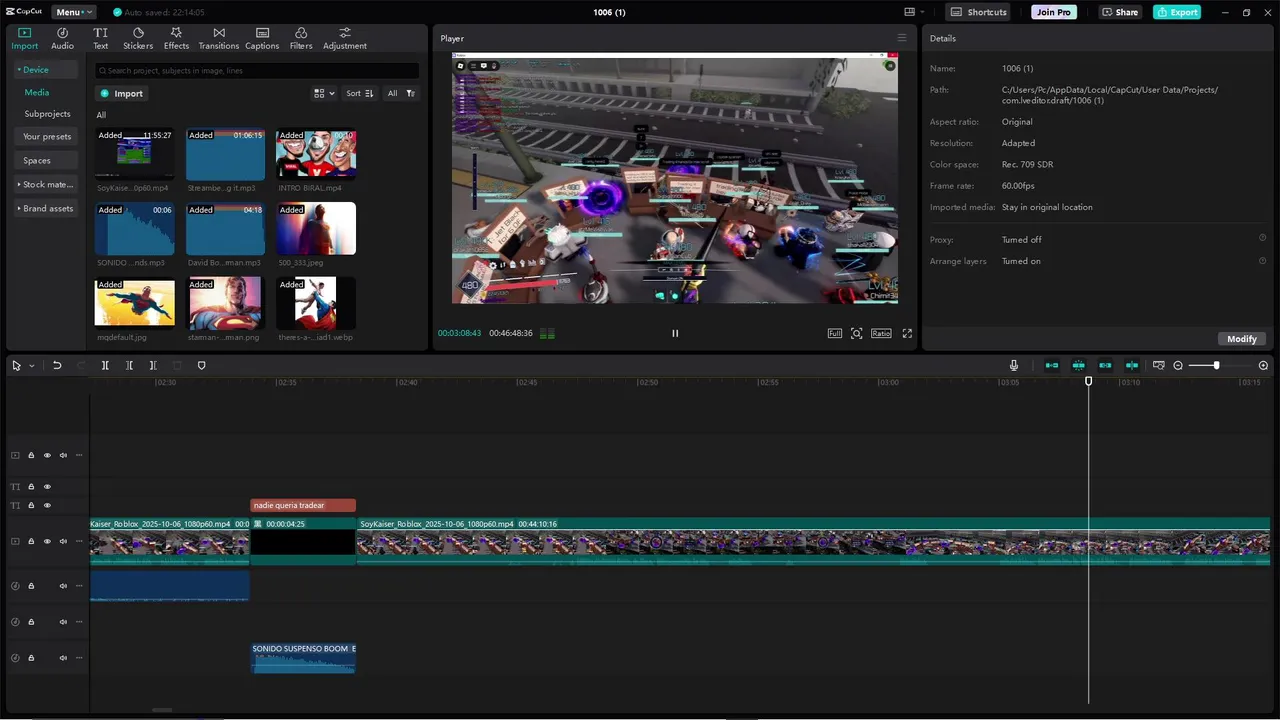Viewport: 1280px width, 720px height.
Task: Add a marker with the shield icon
Action: tap(201, 365)
